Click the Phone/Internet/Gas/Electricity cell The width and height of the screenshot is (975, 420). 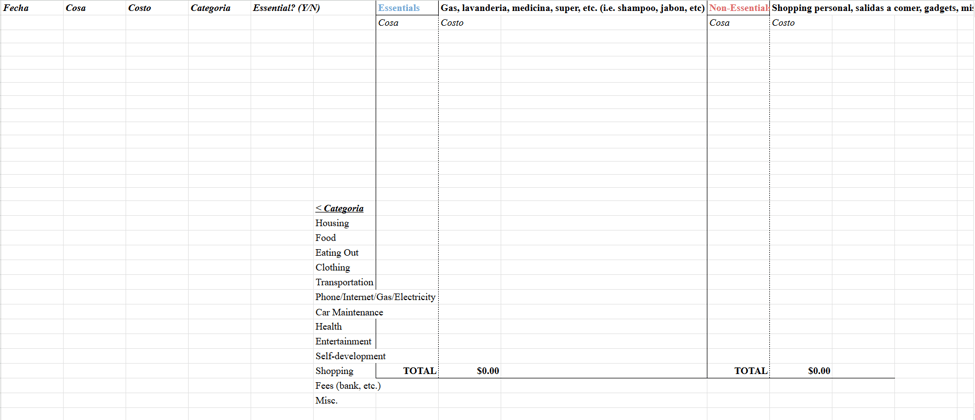pos(375,298)
